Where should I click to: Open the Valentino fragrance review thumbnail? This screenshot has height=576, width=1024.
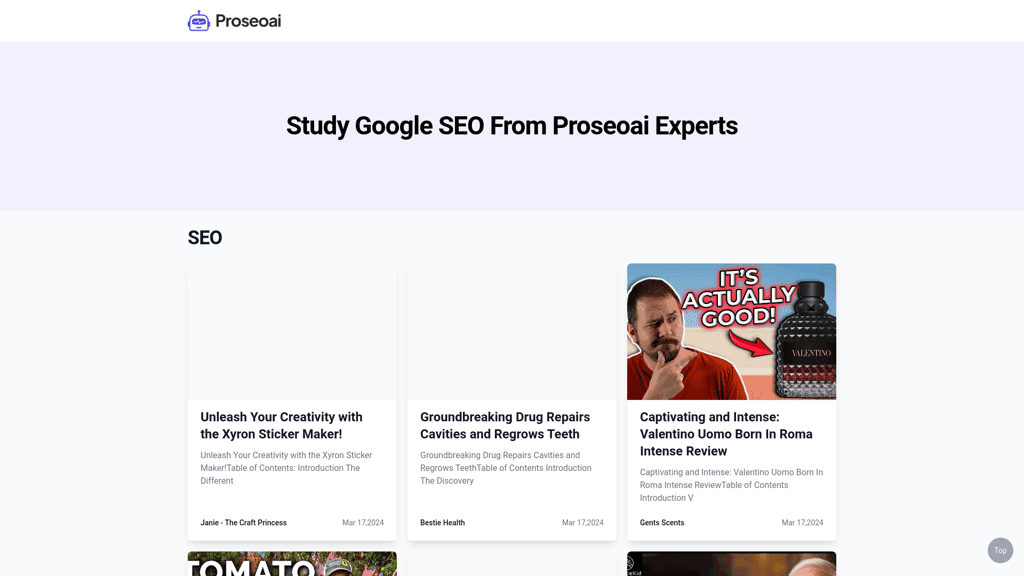tap(731, 331)
